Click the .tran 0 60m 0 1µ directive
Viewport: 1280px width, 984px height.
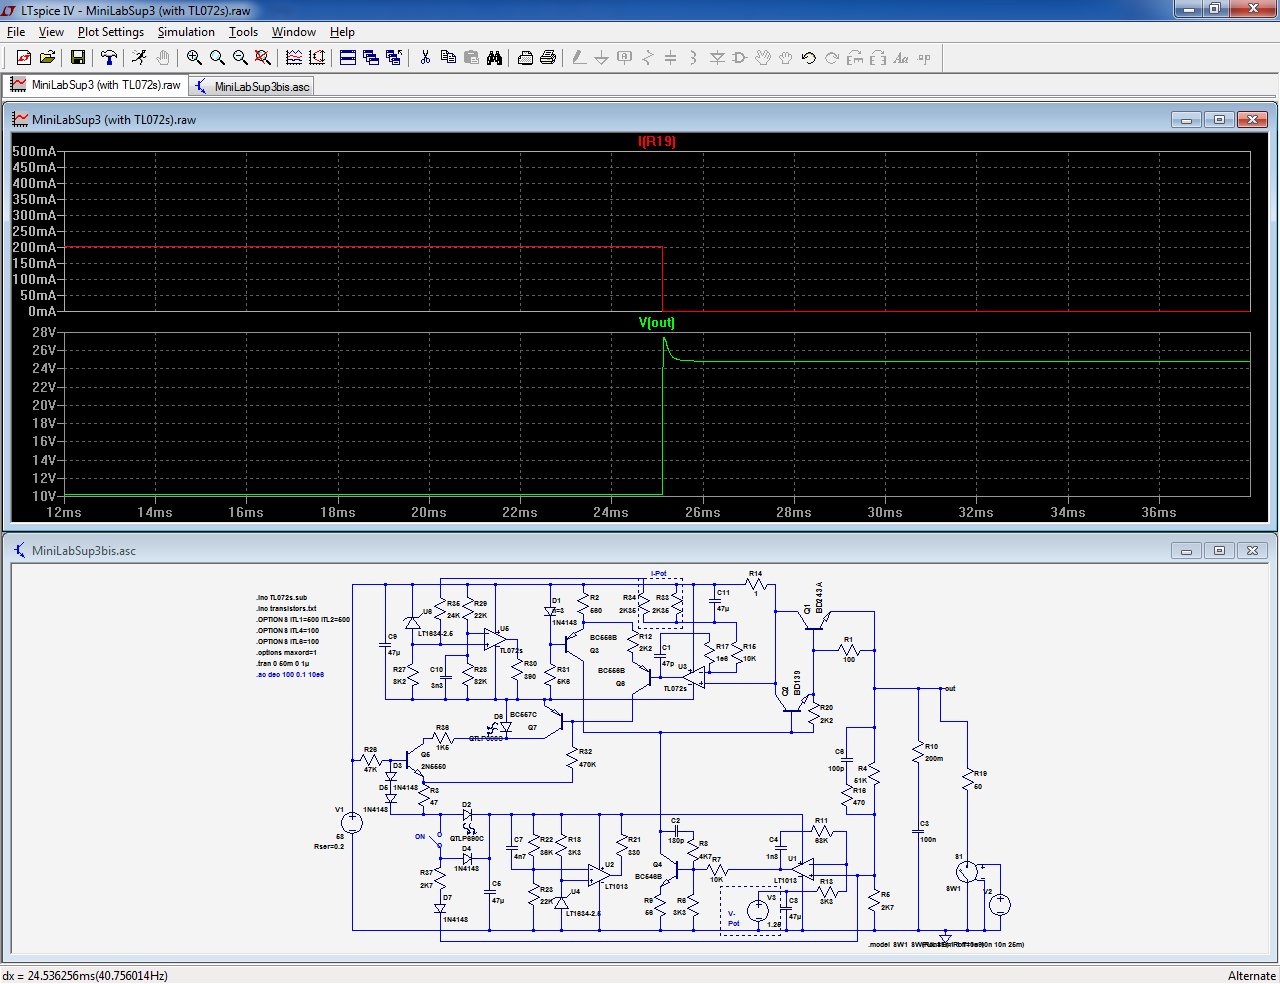283,663
